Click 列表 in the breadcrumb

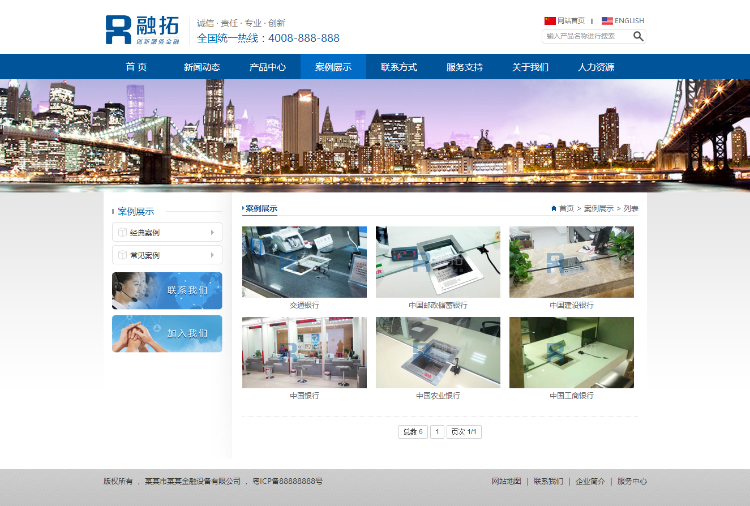[x=631, y=209]
